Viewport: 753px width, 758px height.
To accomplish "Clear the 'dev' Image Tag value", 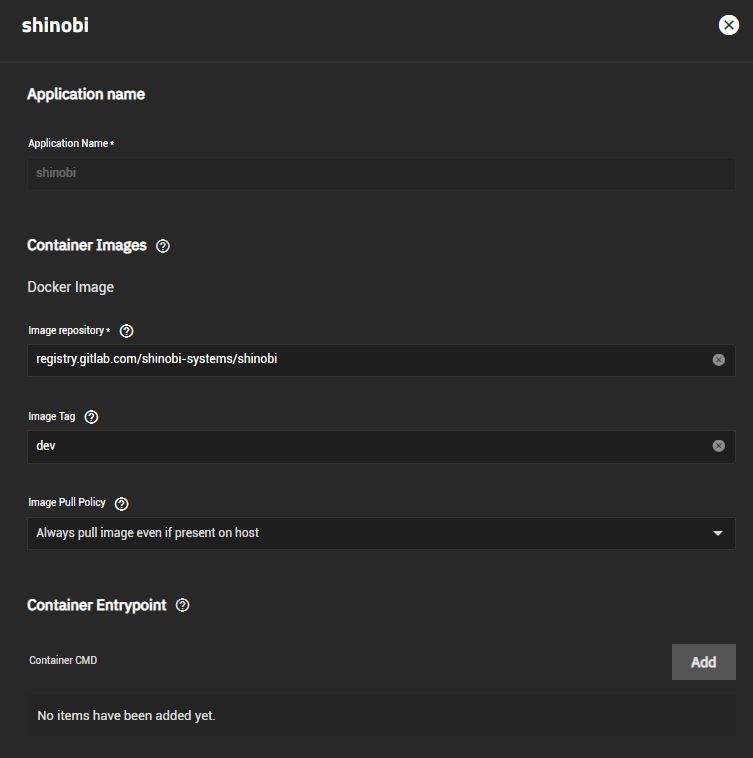I will point(718,446).
